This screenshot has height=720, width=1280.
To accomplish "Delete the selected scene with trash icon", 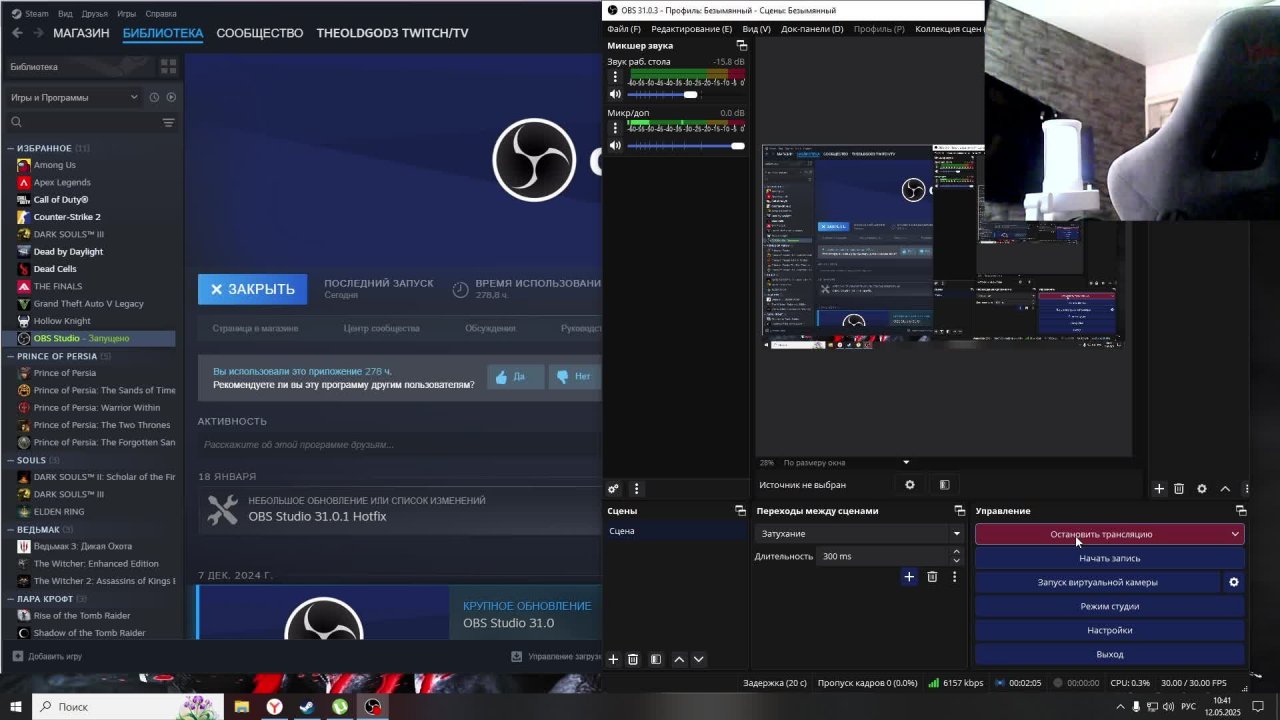I will (633, 659).
